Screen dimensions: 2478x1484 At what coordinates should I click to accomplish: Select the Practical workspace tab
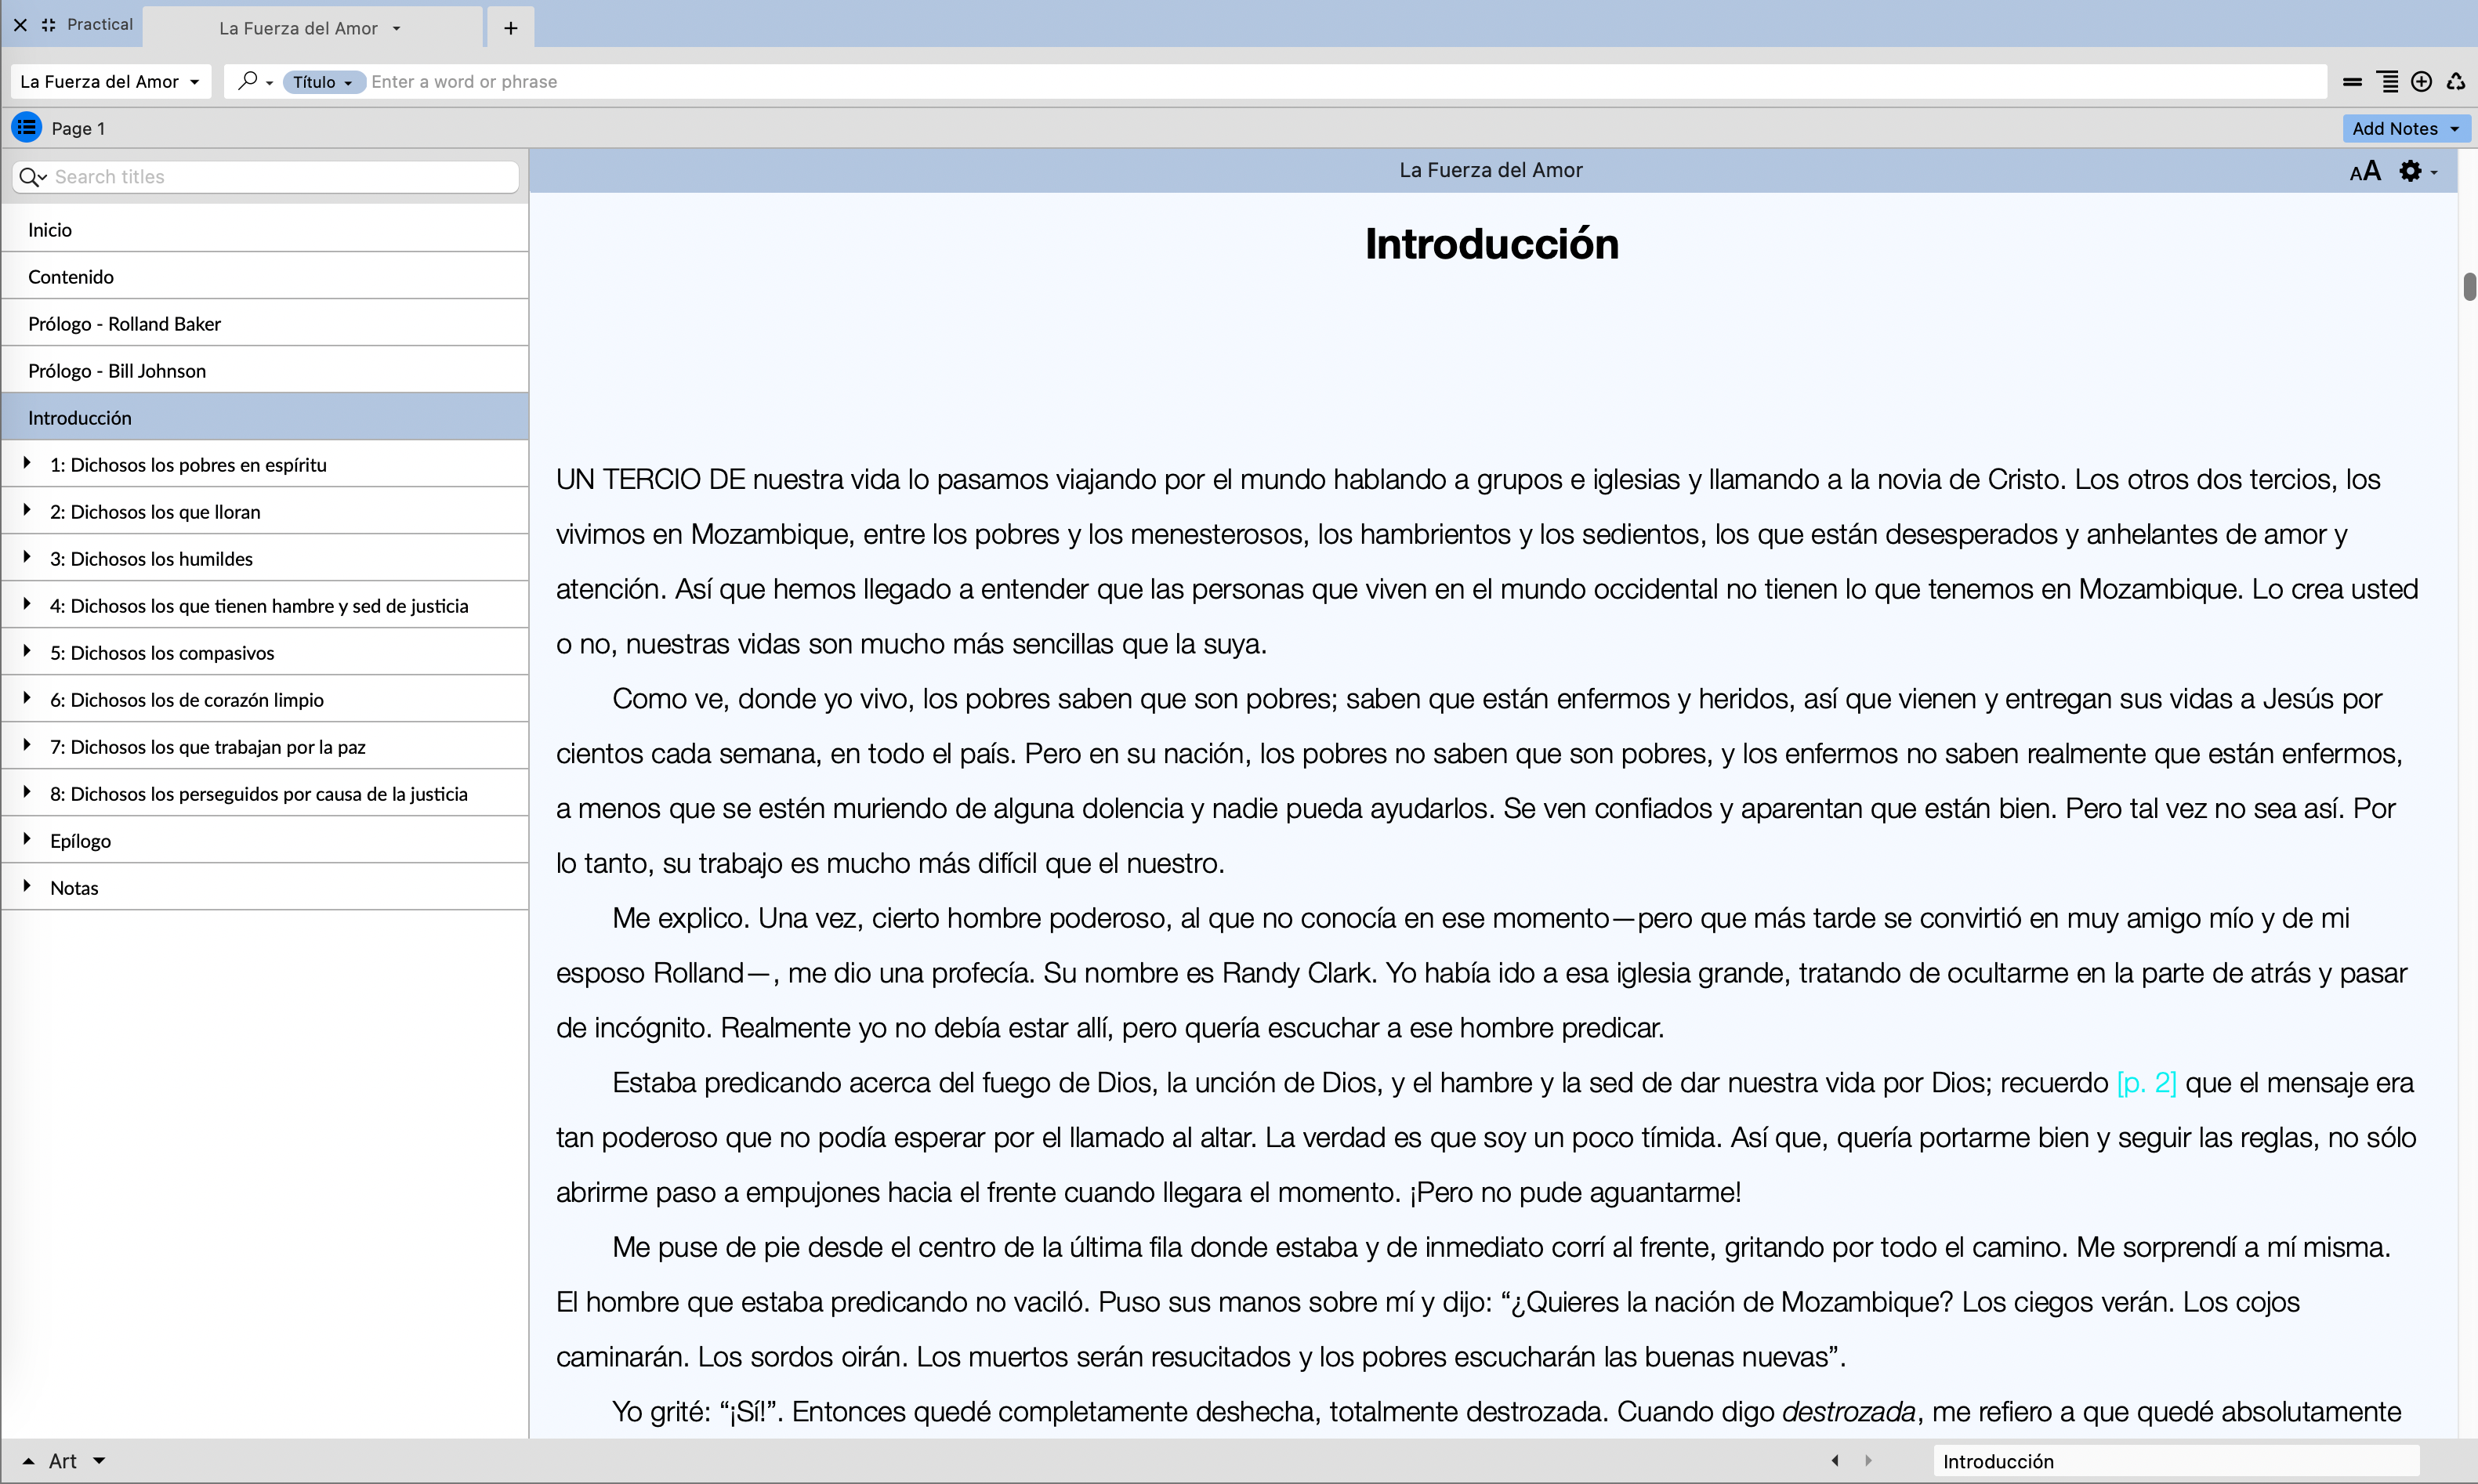coord(99,24)
